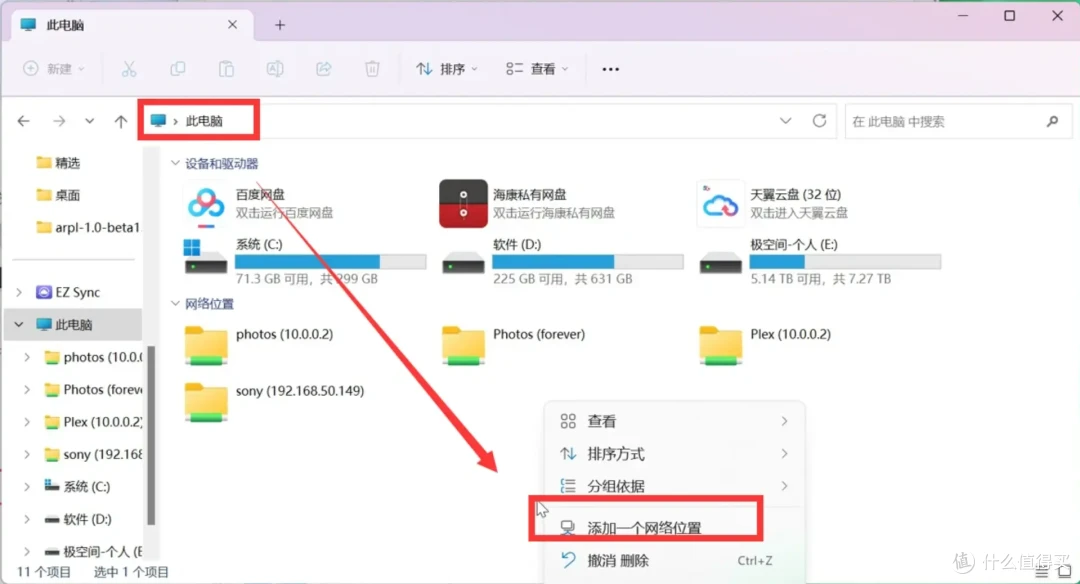Open new tab with plus button

point(280,25)
